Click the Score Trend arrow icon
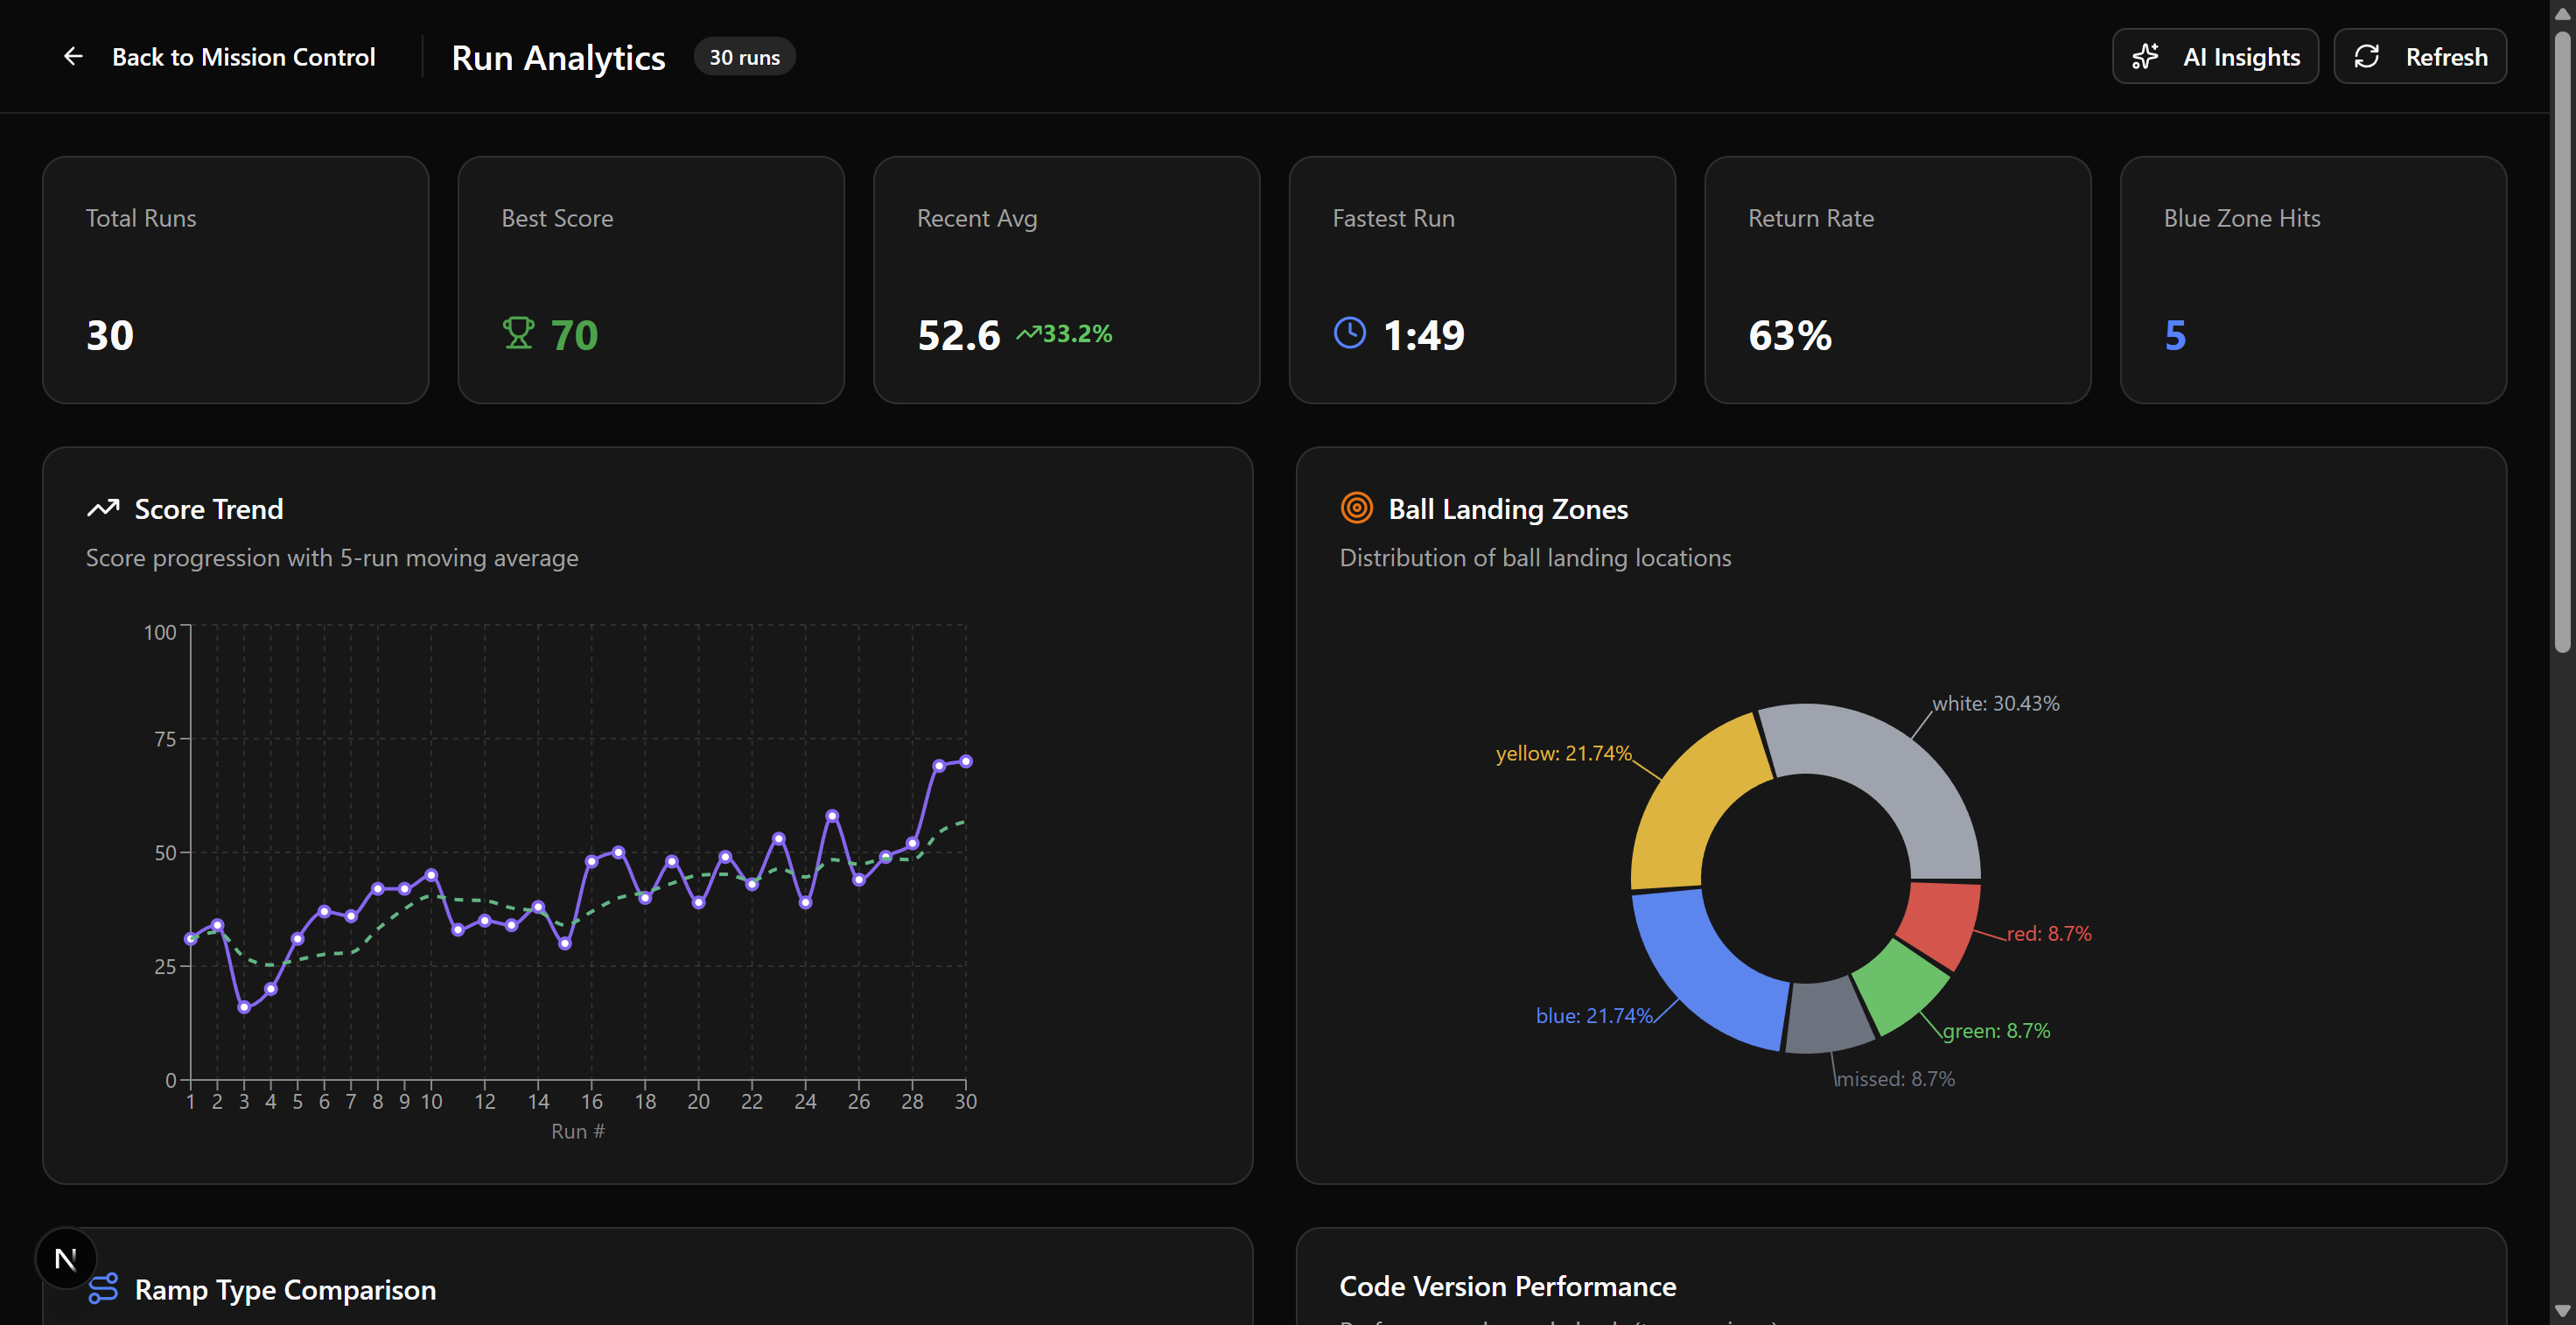This screenshot has width=2576, height=1325. pyautogui.click(x=103, y=509)
